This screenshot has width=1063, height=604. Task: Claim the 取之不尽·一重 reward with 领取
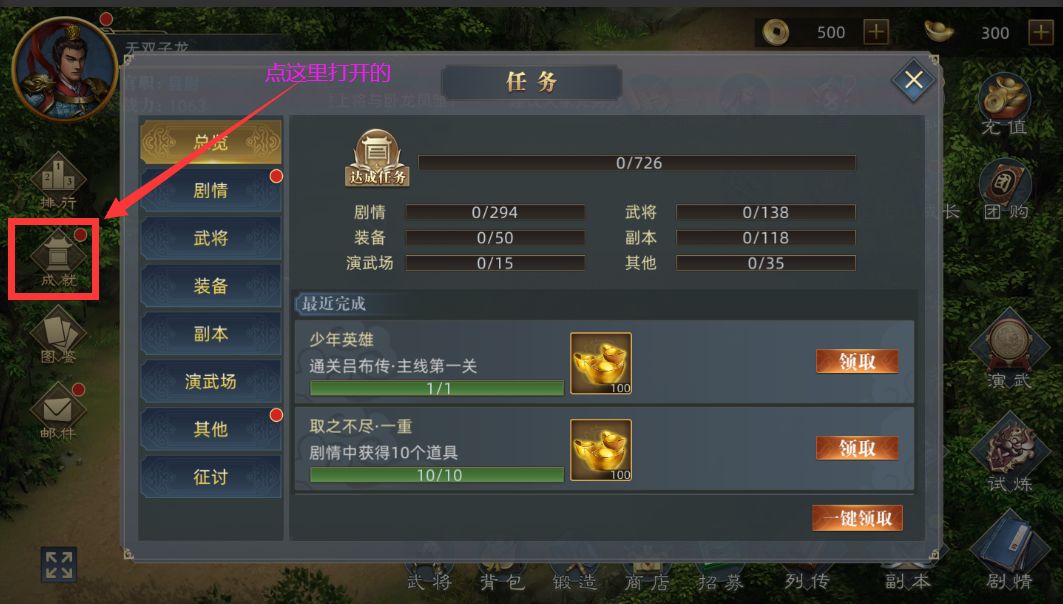pos(857,448)
